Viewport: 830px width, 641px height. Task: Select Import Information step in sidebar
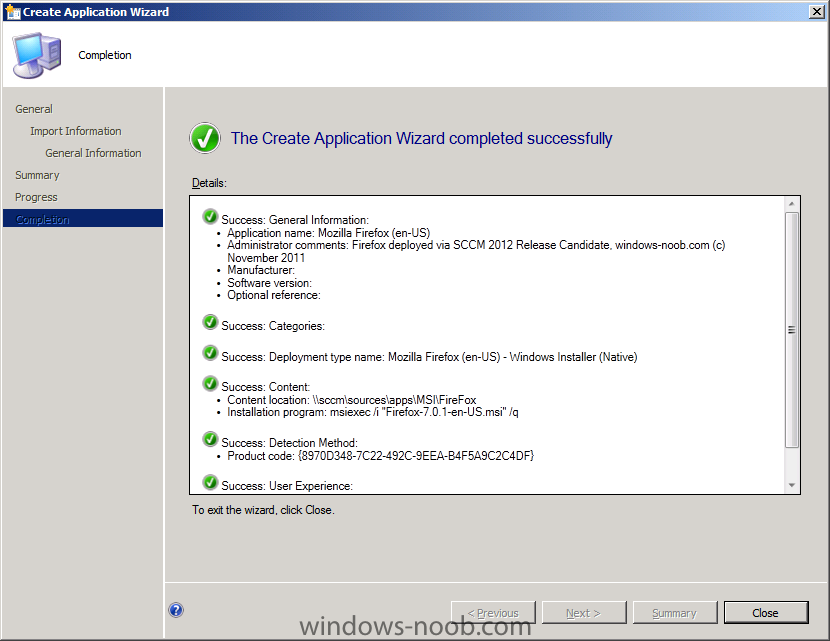point(76,131)
